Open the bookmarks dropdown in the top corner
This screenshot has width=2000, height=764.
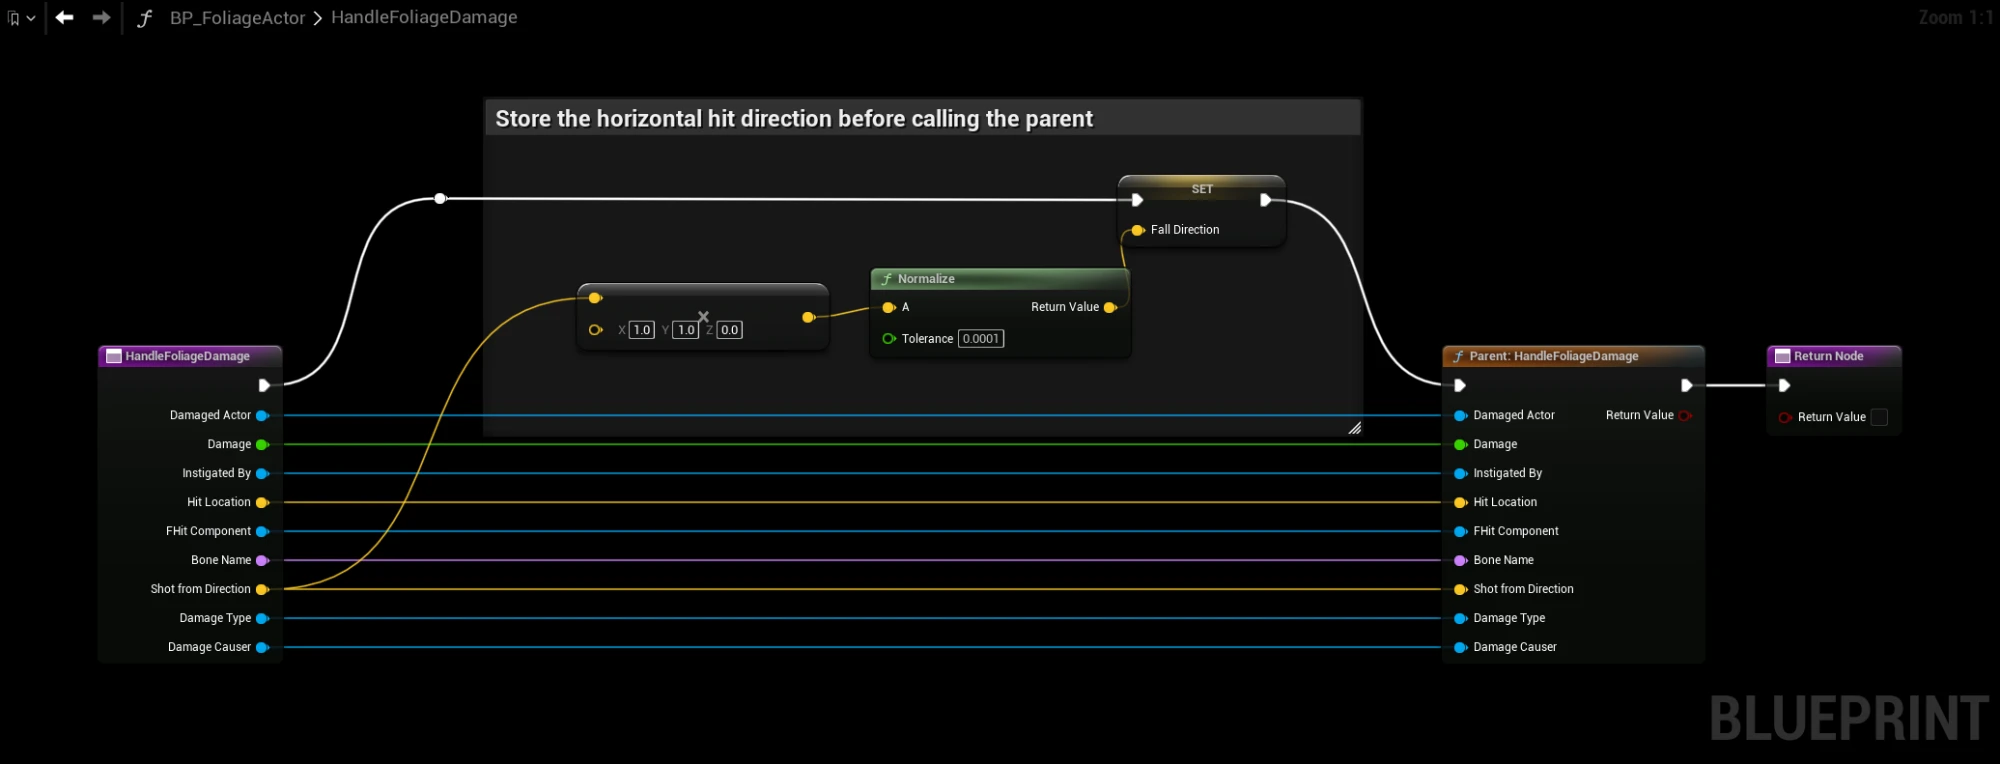click(x=21, y=18)
